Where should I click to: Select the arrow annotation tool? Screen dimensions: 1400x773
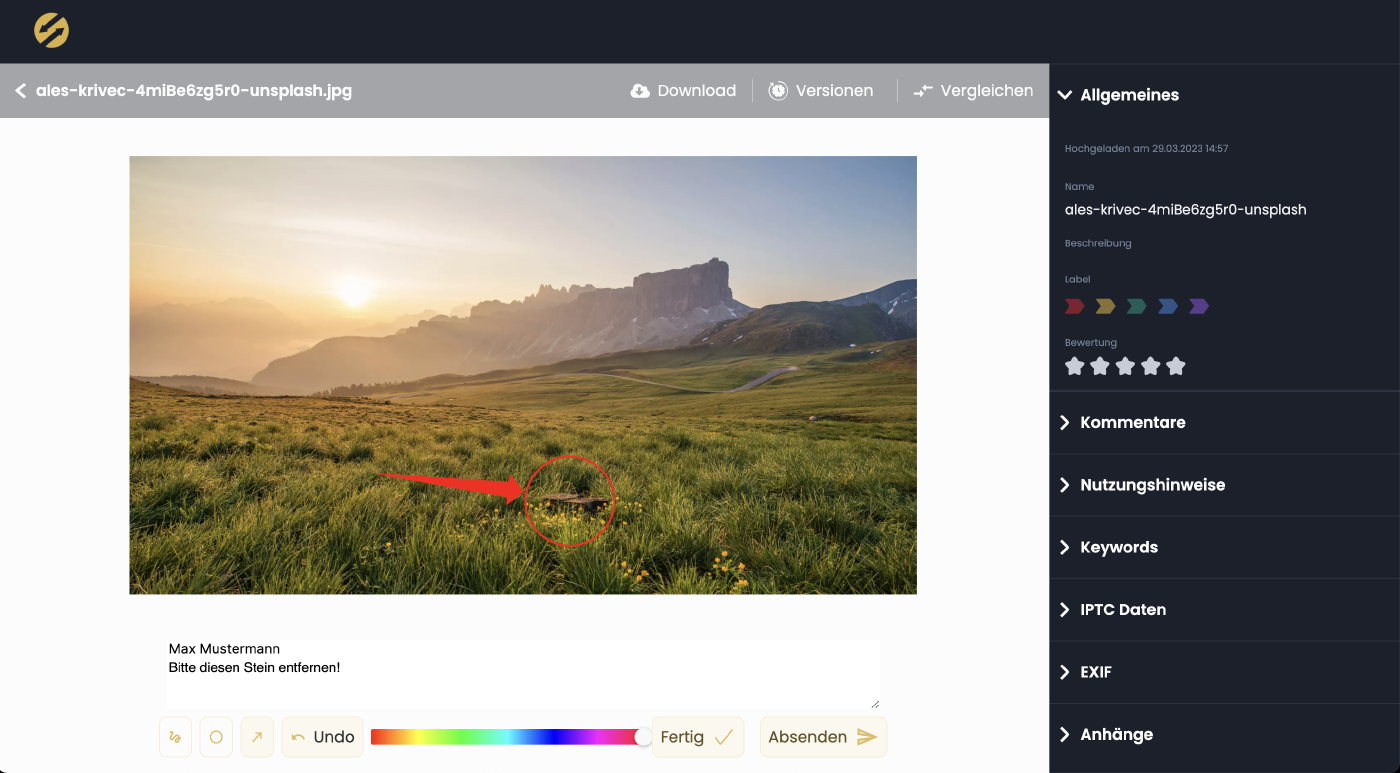tap(257, 737)
